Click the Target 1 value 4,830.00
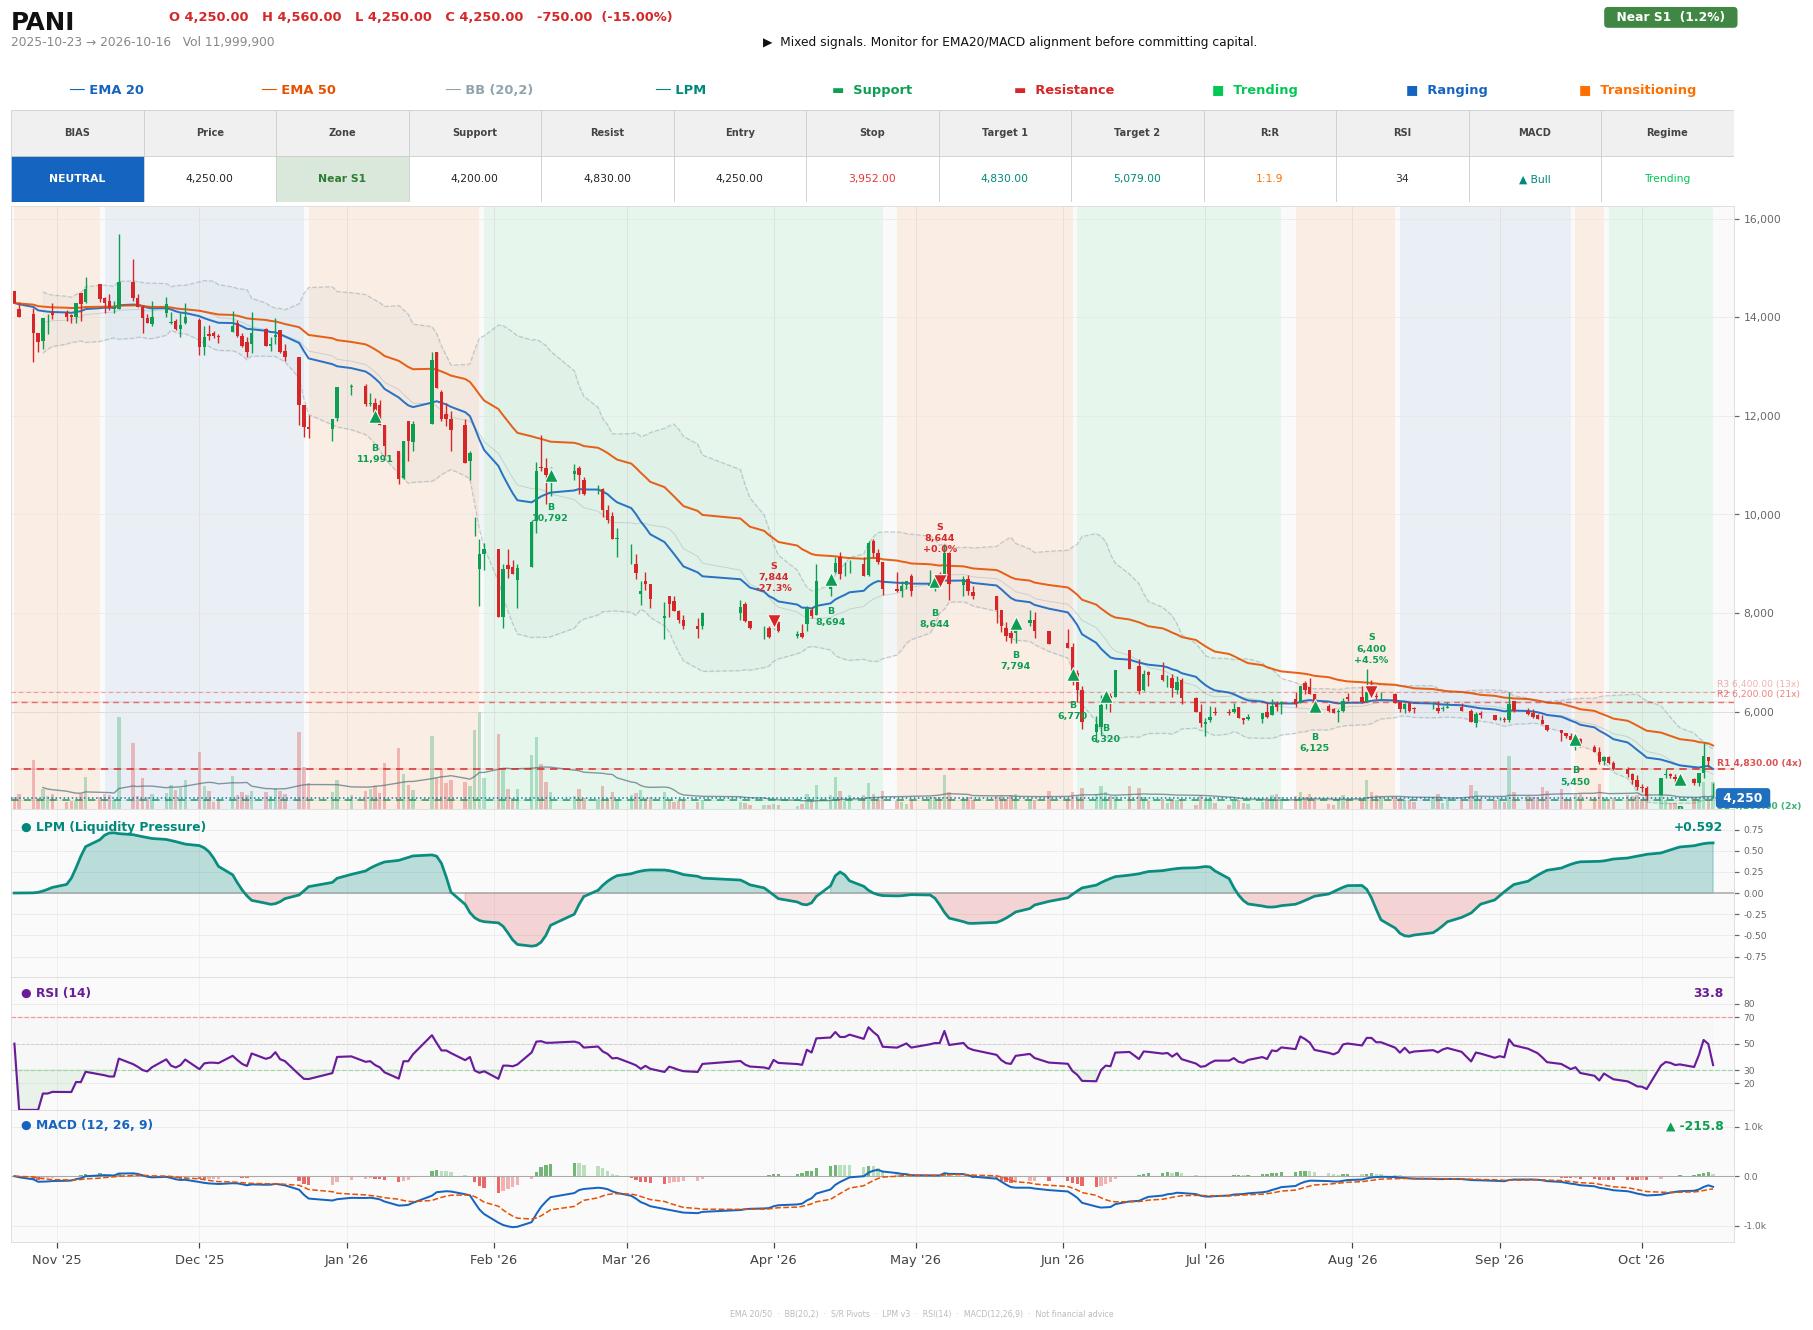Viewport: 1813px width, 1330px height. (x=1004, y=179)
